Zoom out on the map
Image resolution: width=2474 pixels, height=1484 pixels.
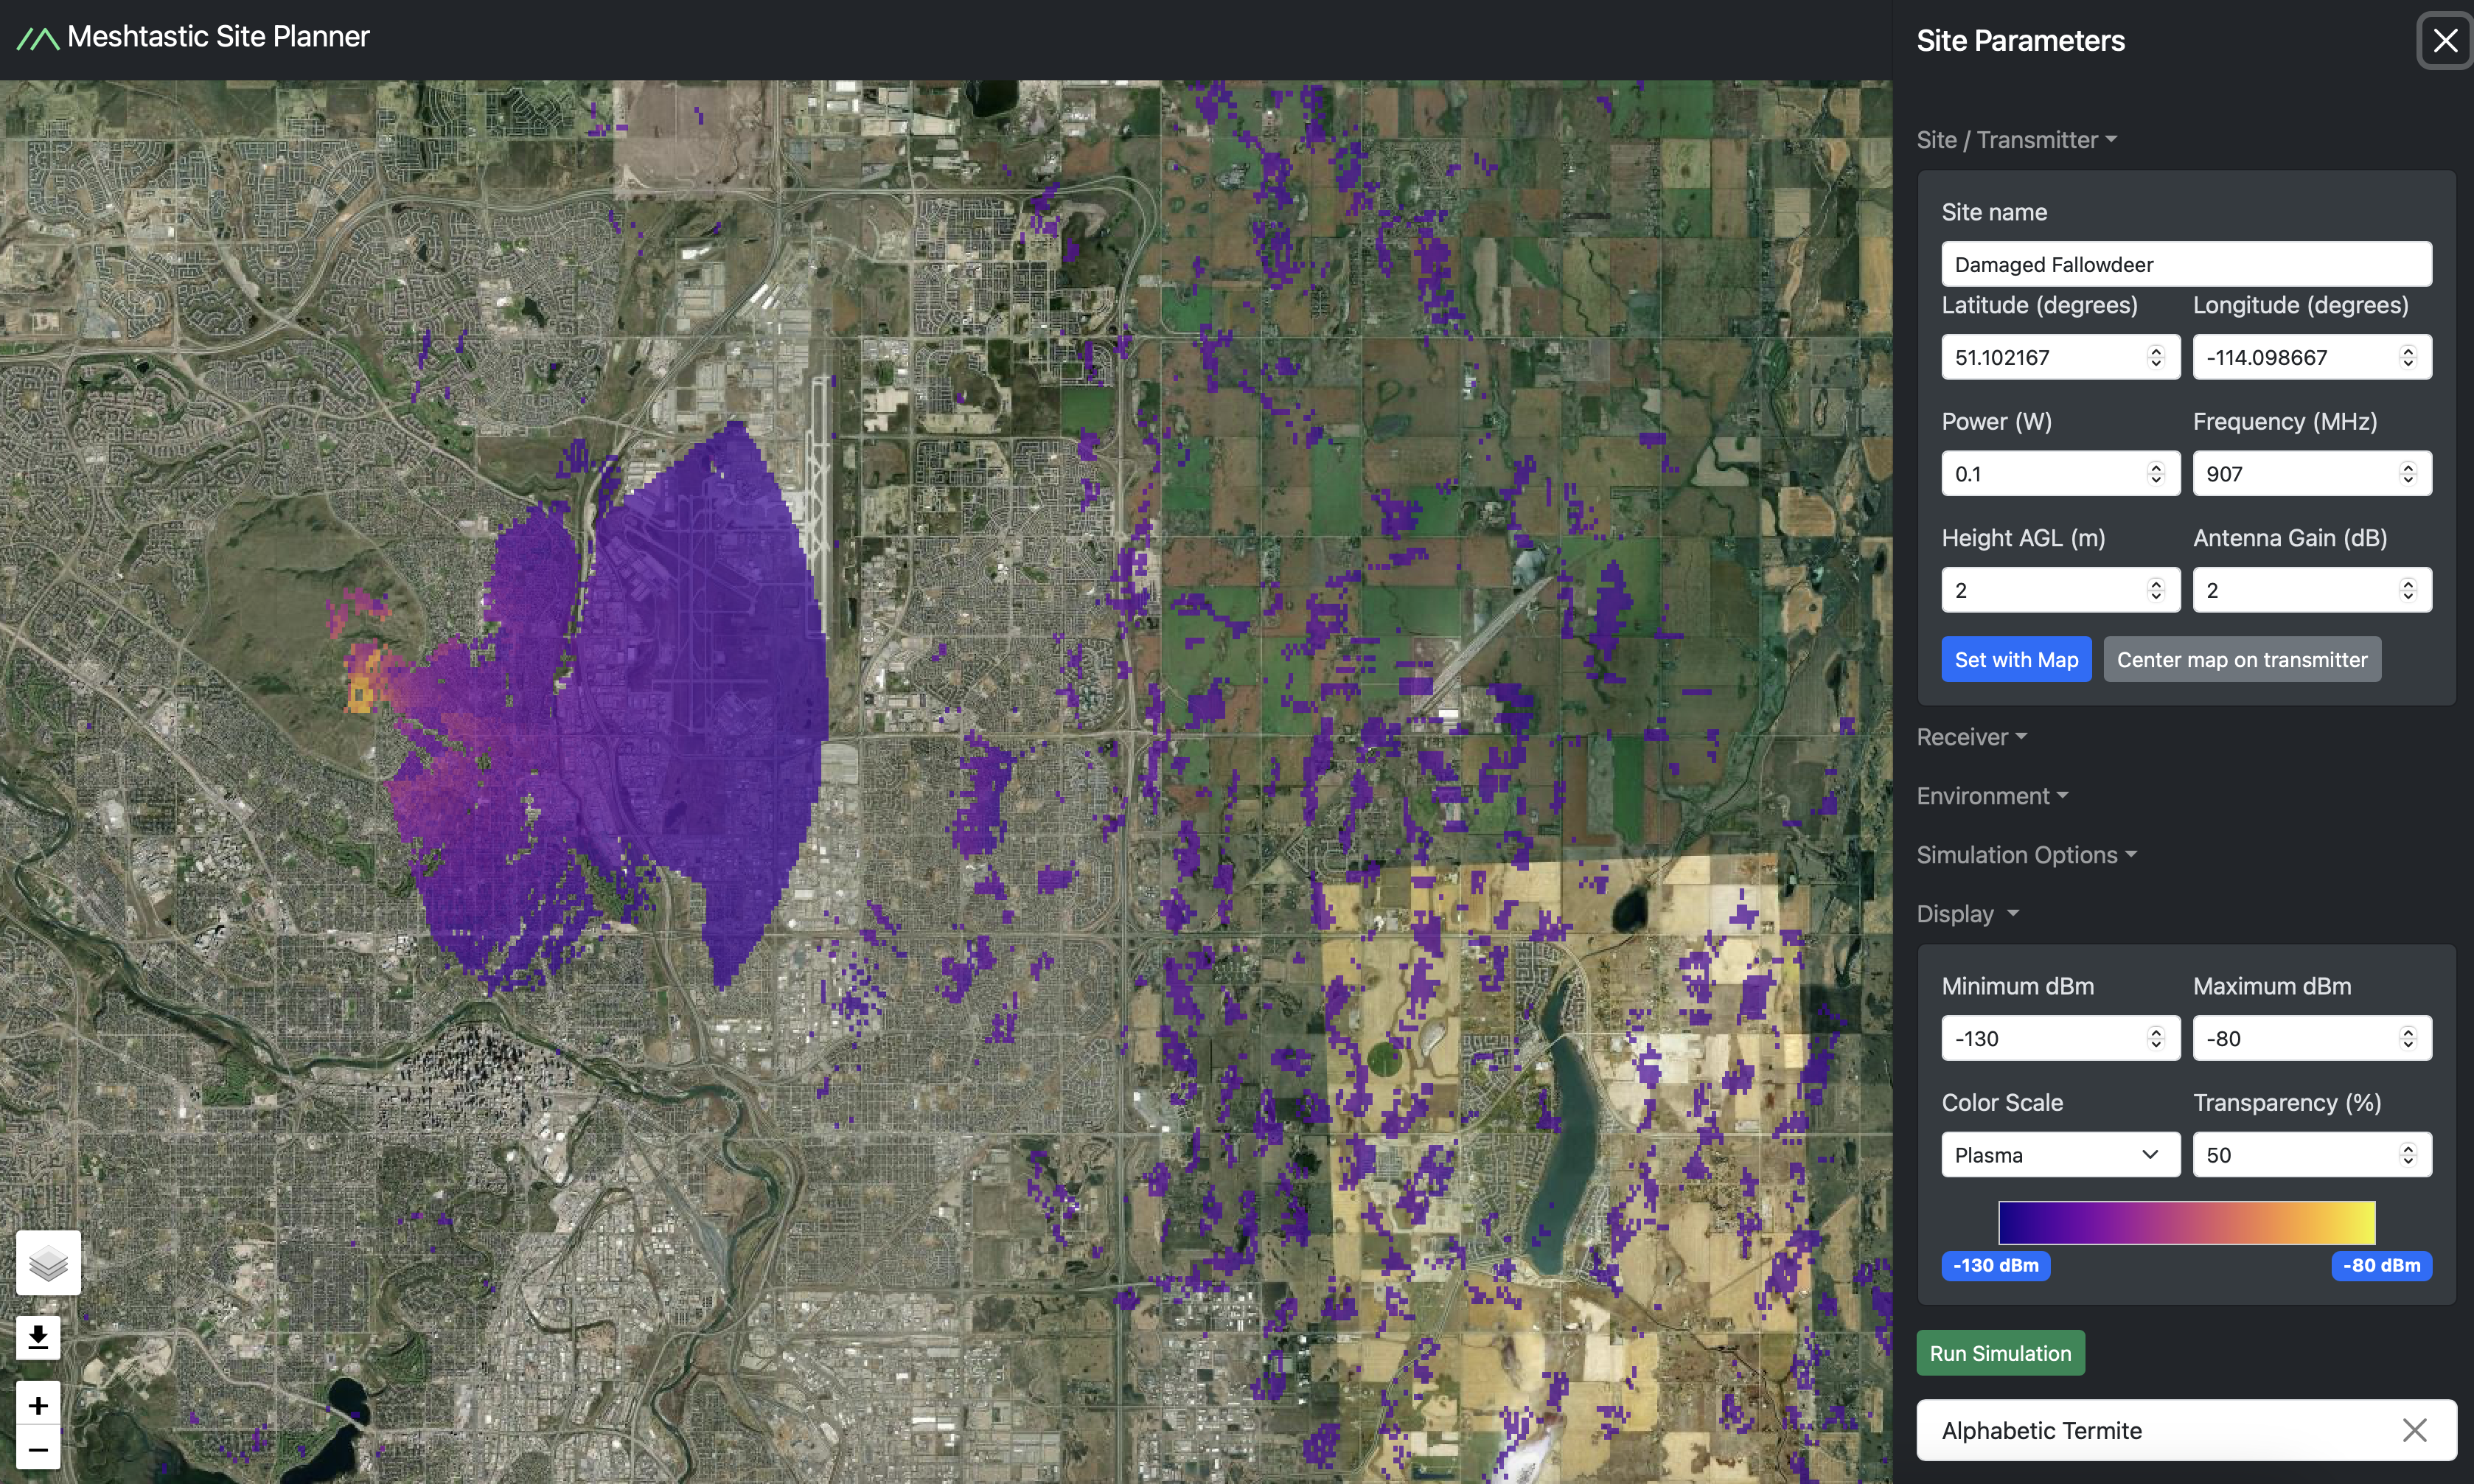click(x=38, y=1449)
